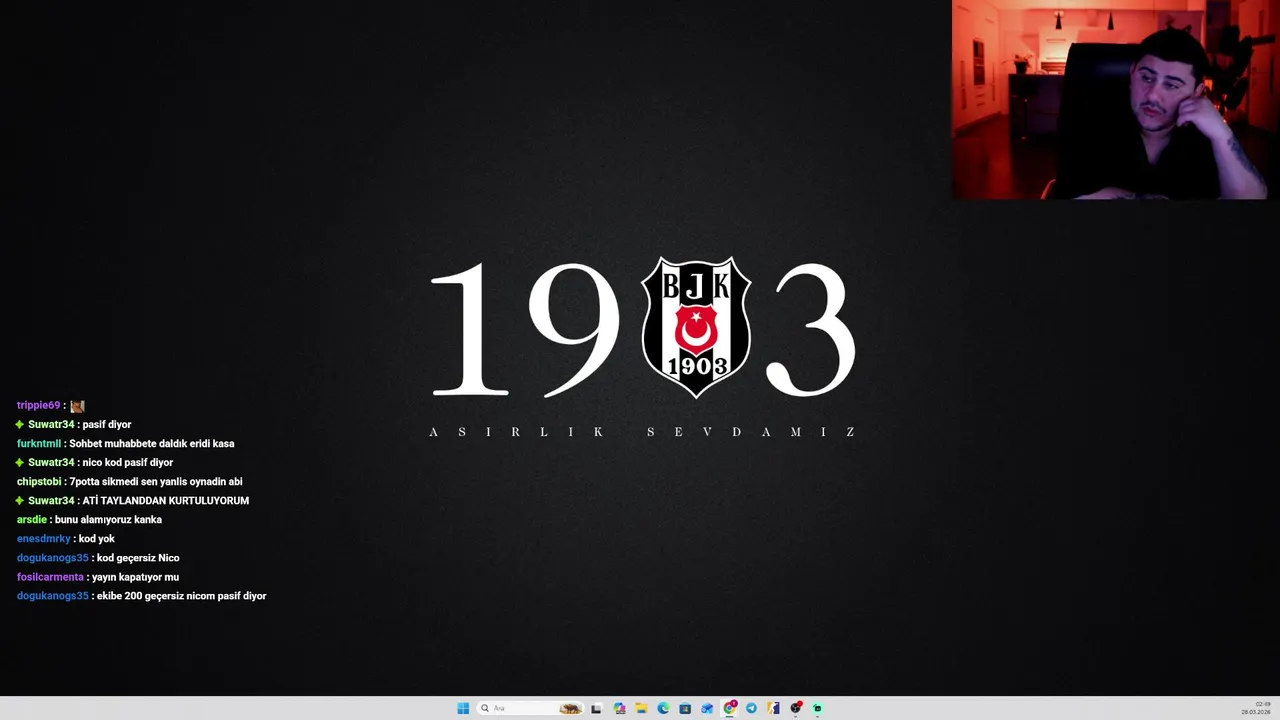Image resolution: width=1280 pixels, height=720 pixels.
Task: Select message 'kod geçersiz Nico'
Action: tap(138, 557)
